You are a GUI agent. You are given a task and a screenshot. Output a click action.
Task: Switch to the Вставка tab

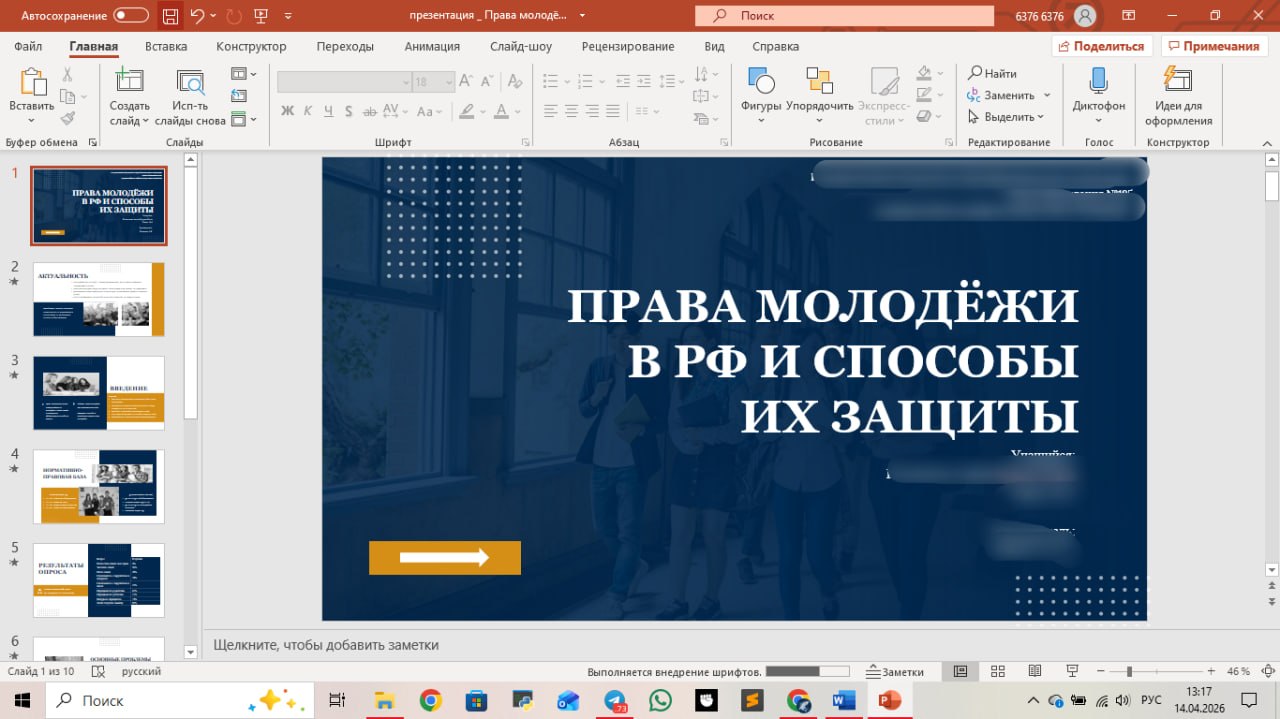[x=166, y=46]
